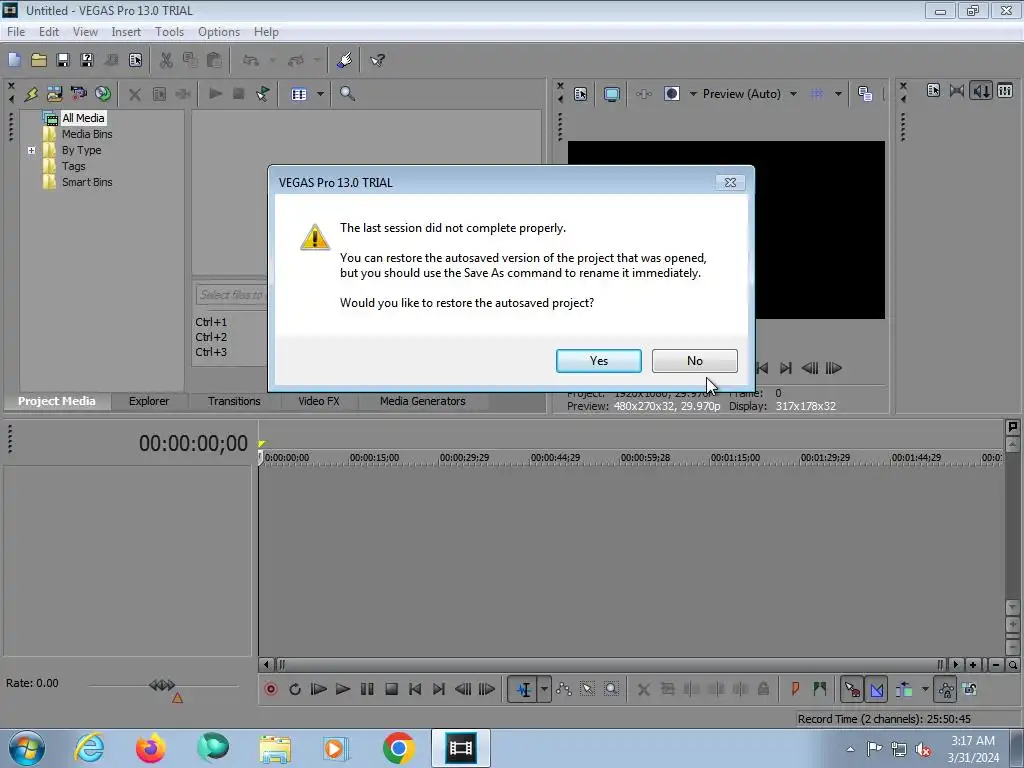1024x768 pixels.
Task: Switch to the Transitions tab
Action: 234,401
